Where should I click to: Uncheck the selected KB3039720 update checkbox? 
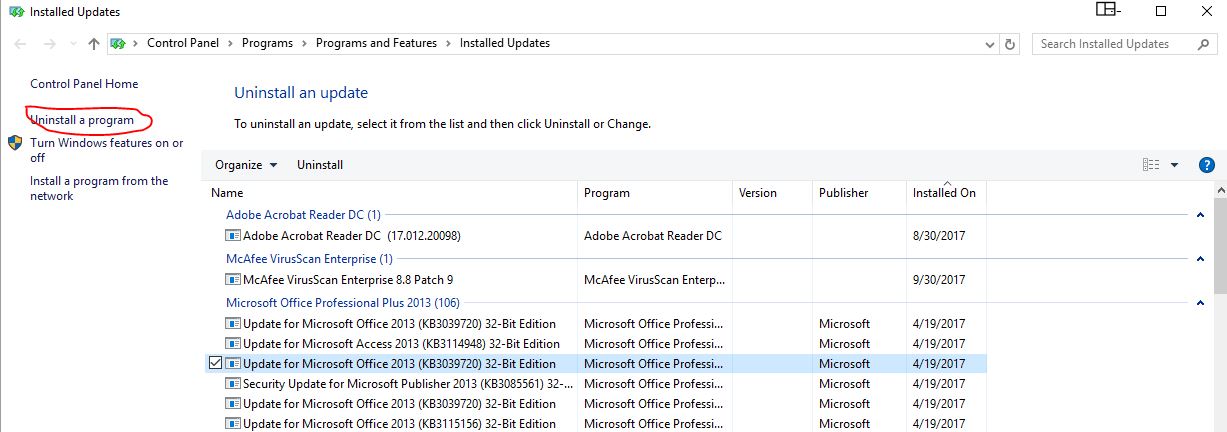[215, 364]
